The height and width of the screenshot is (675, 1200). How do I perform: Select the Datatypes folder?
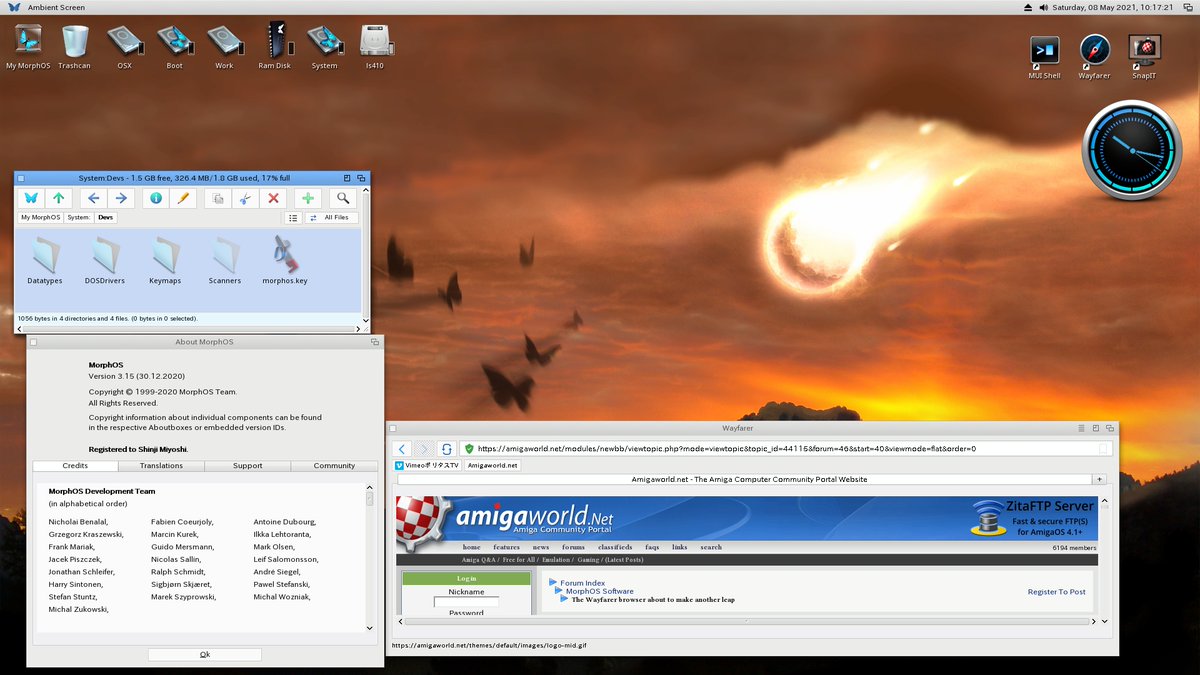[45, 260]
